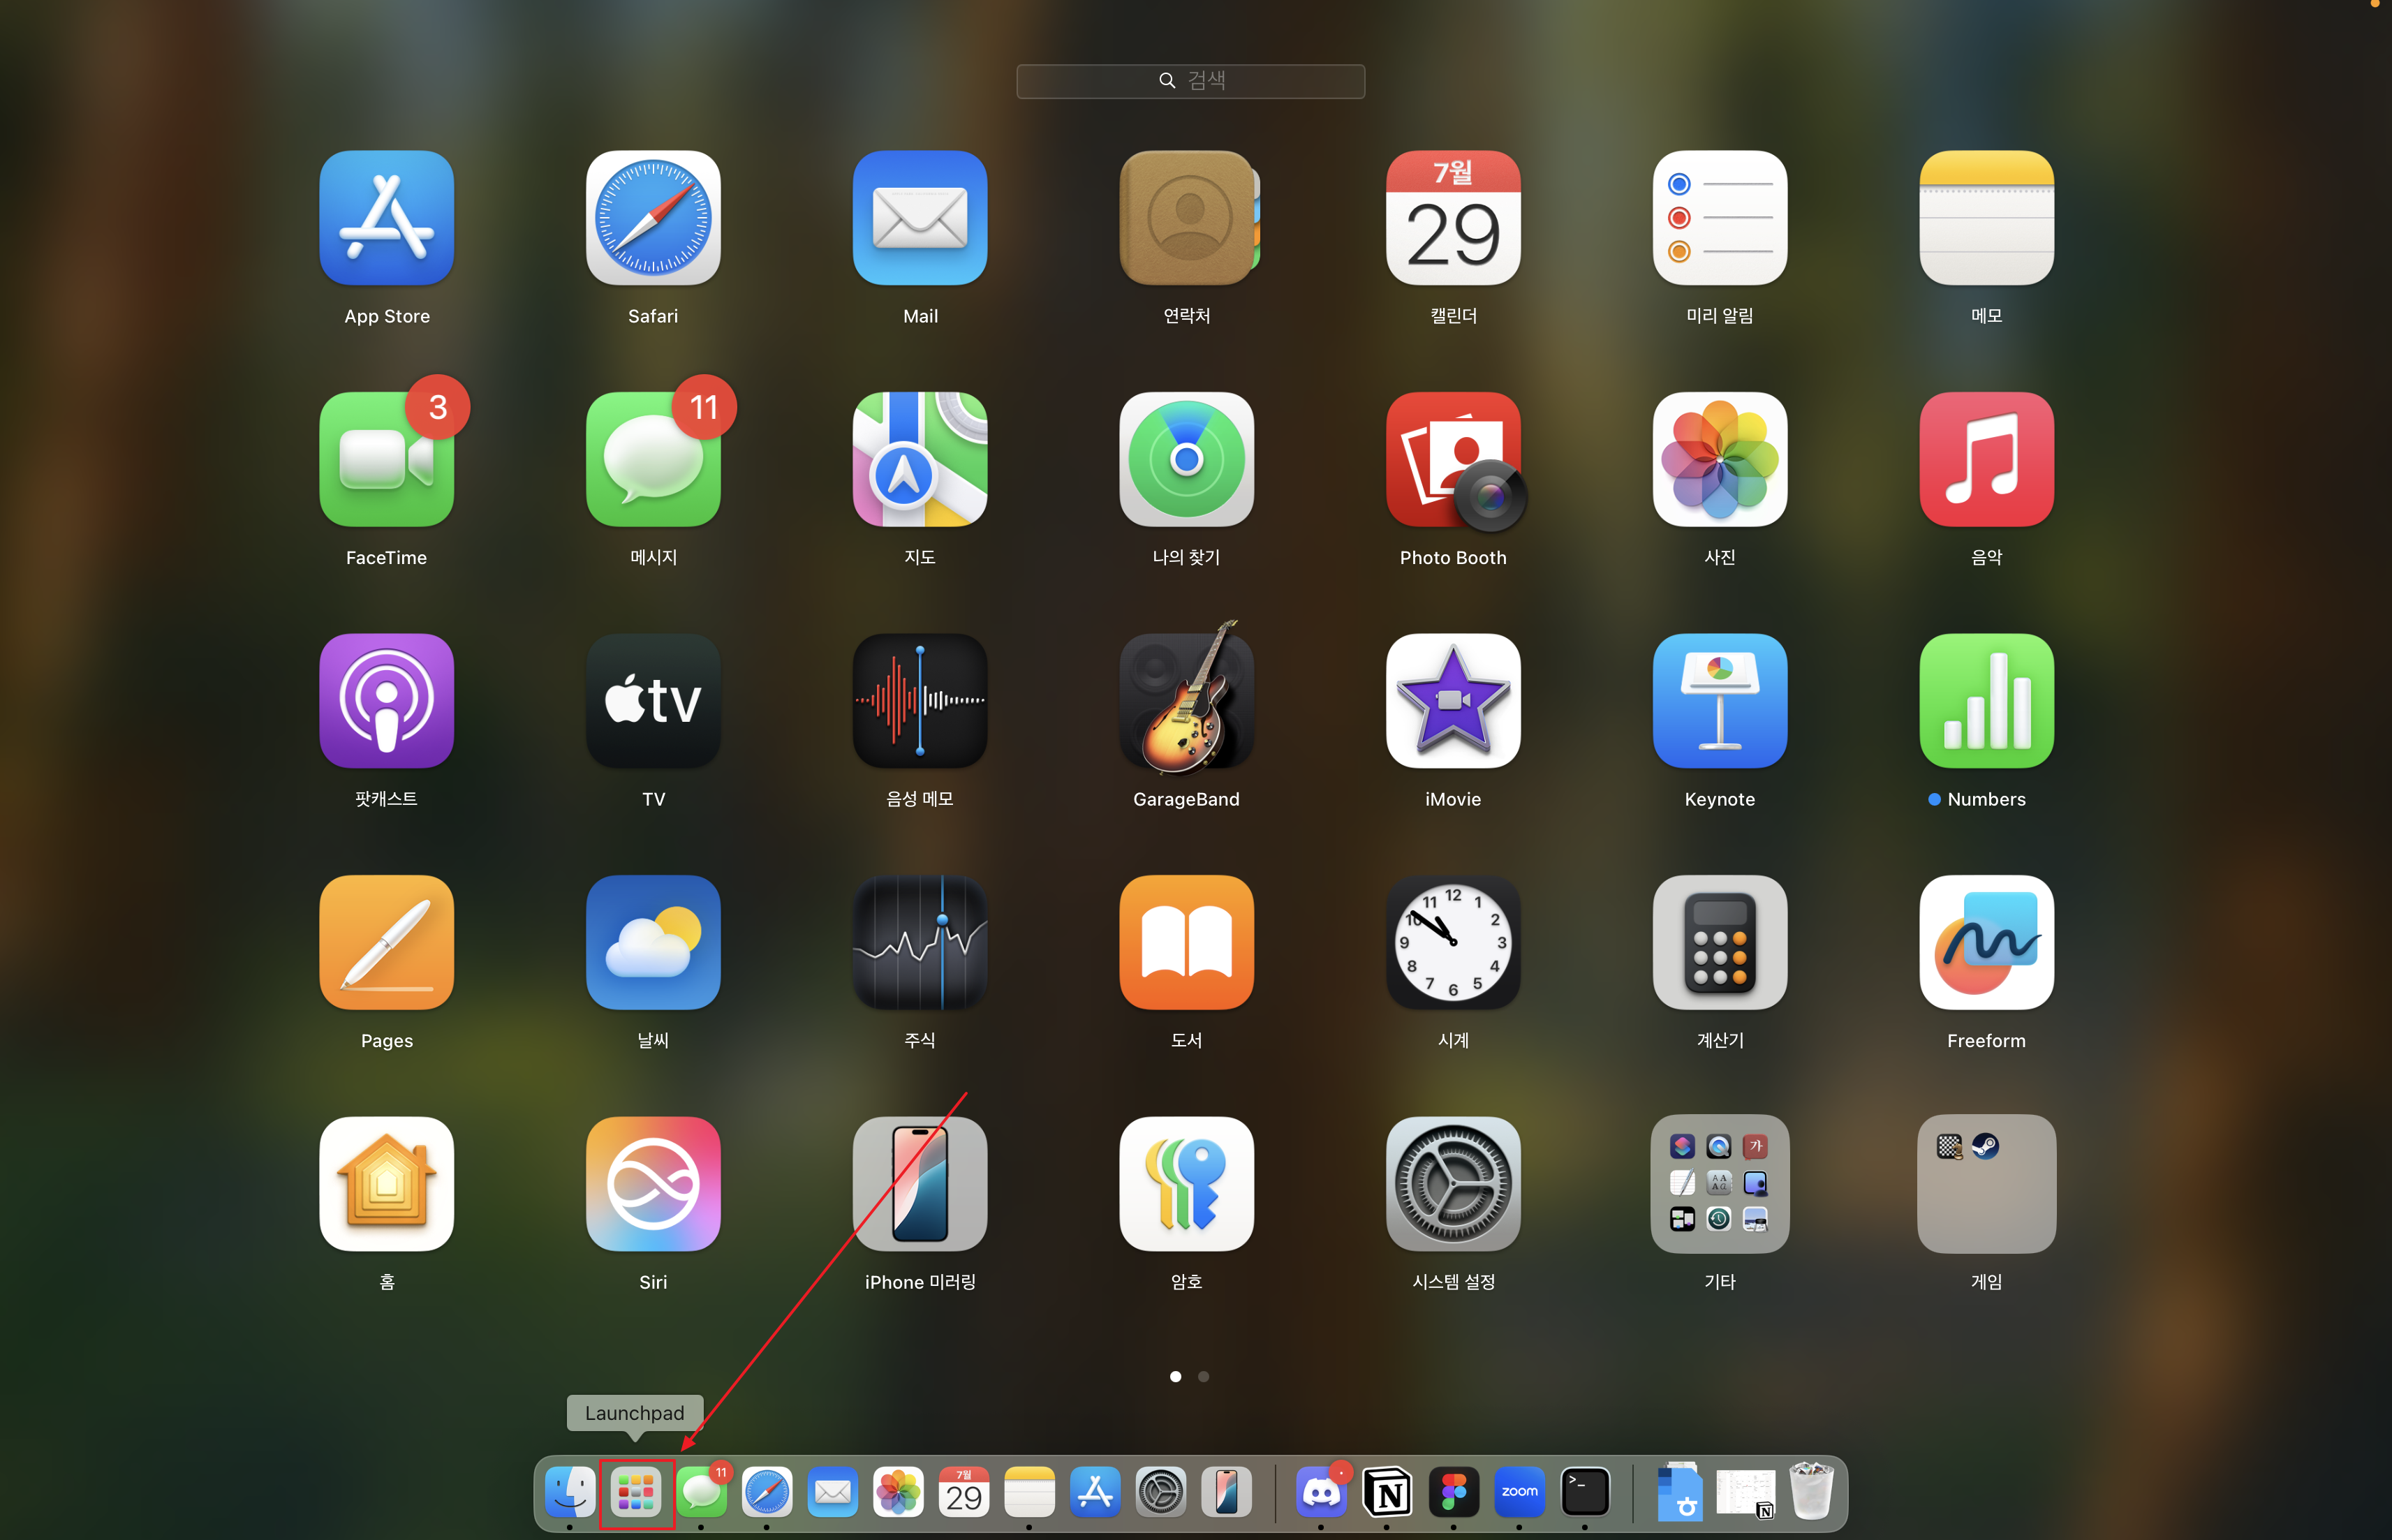Viewport: 2392px width, 1540px height.
Task: Launch the iMovie app
Action: tap(1452, 701)
